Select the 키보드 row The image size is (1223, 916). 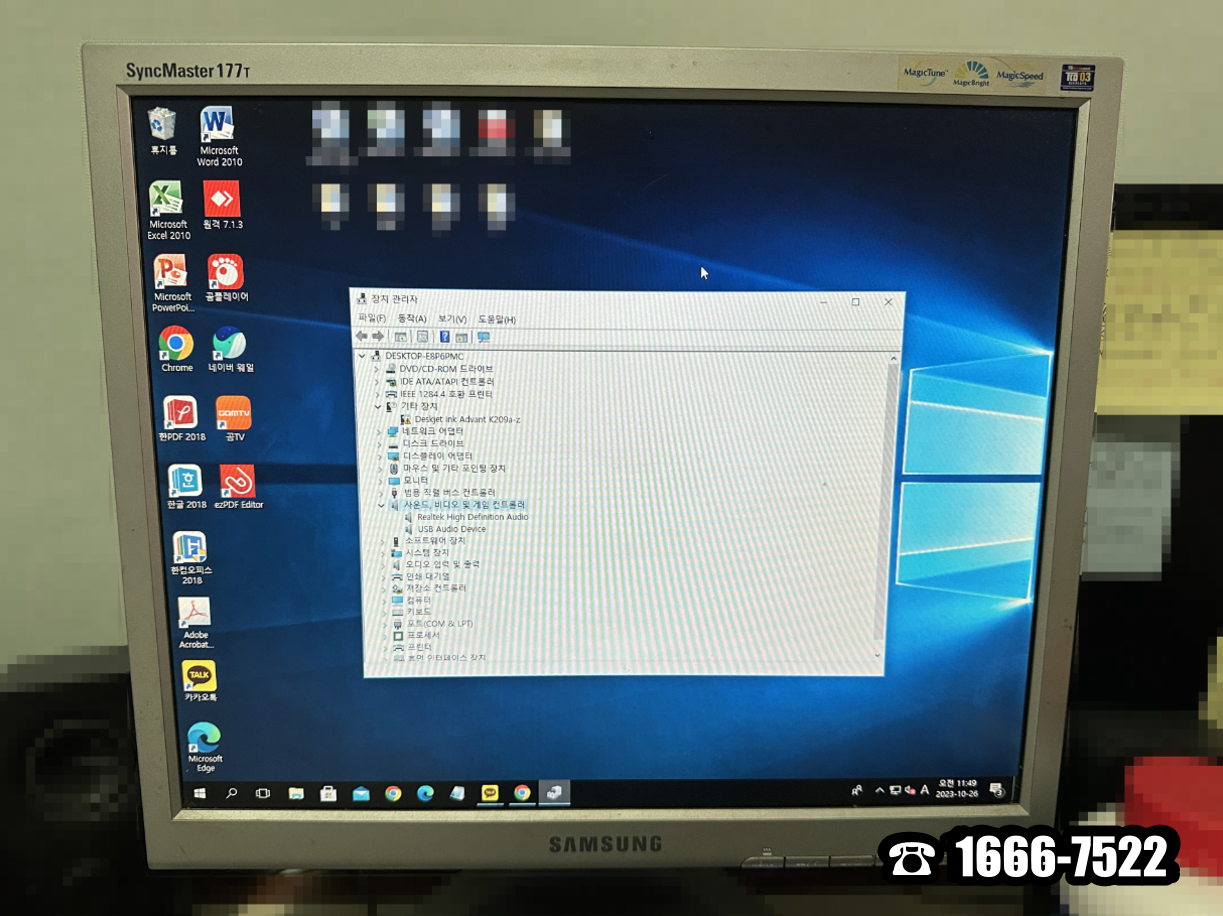412,612
